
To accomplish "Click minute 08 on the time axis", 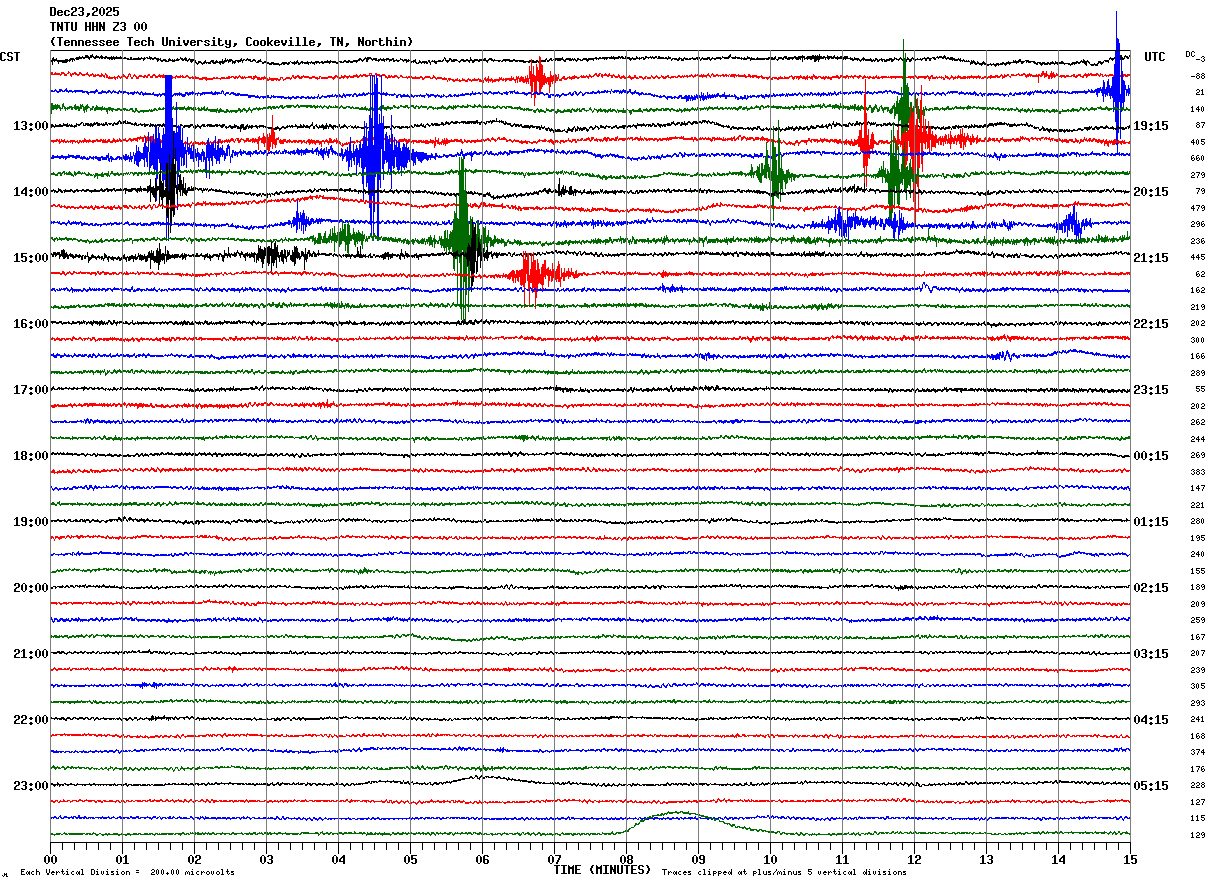I will coord(626,860).
